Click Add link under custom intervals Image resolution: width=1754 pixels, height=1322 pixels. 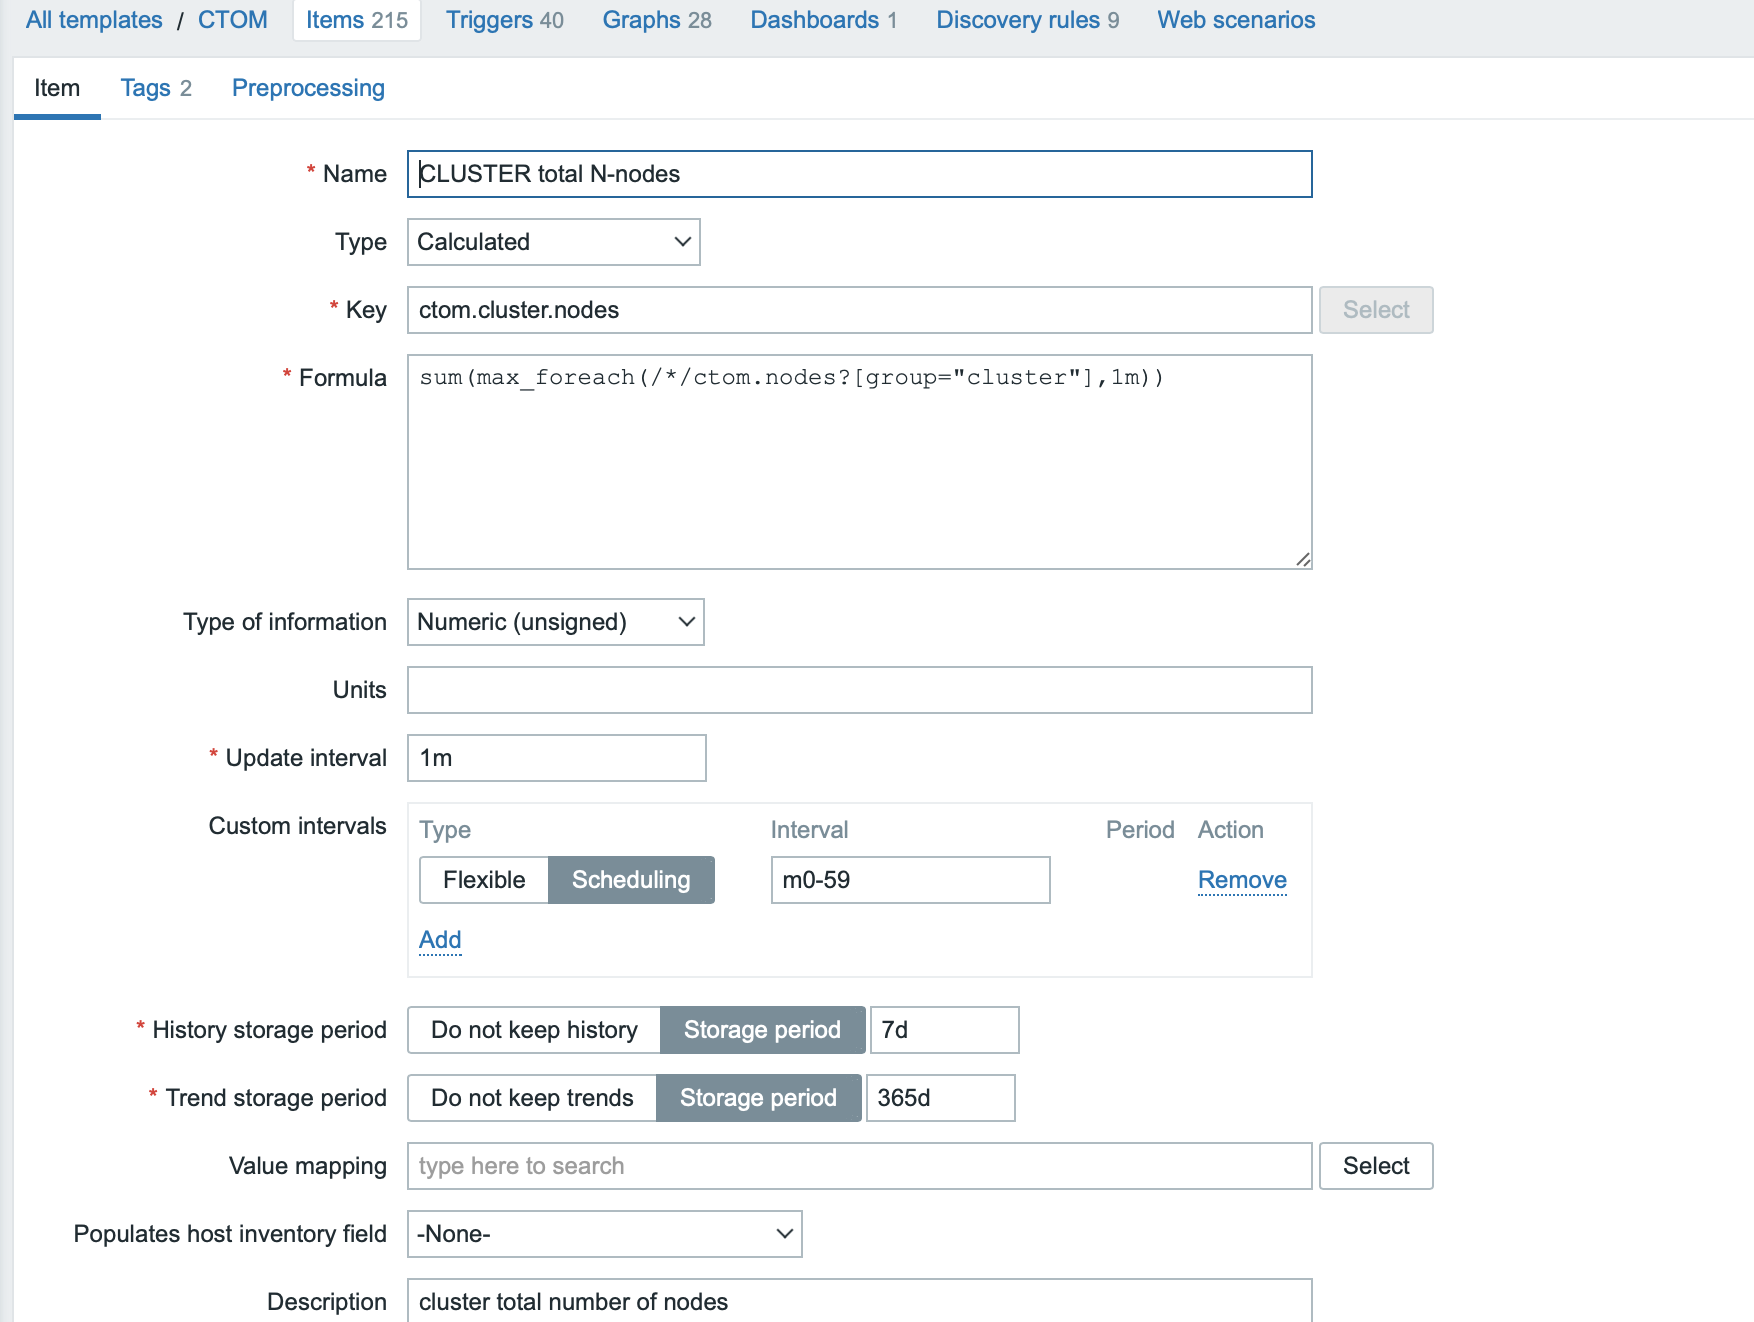tap(440, 940)
